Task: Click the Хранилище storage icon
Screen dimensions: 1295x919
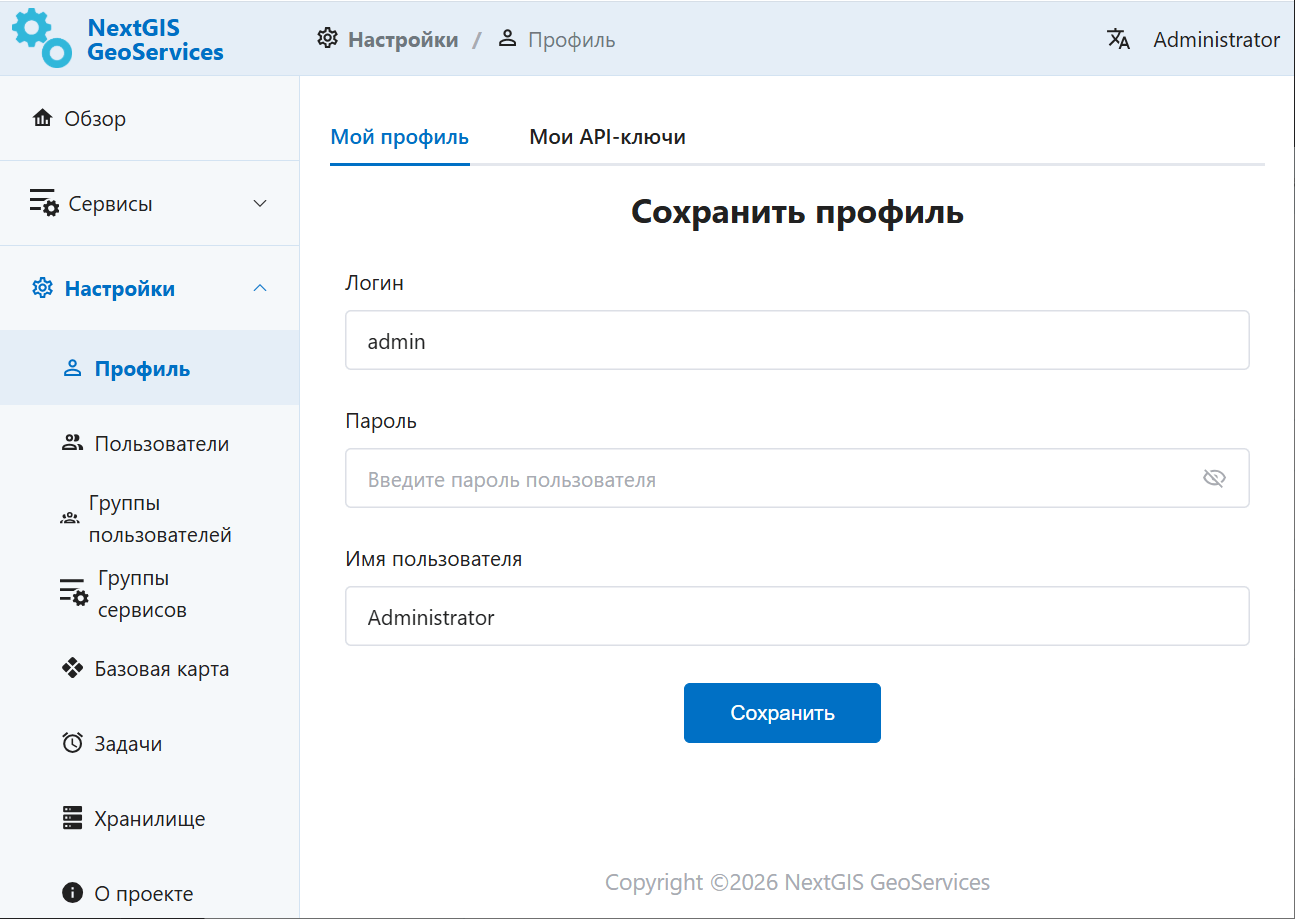Action: [x=72, y=818]
